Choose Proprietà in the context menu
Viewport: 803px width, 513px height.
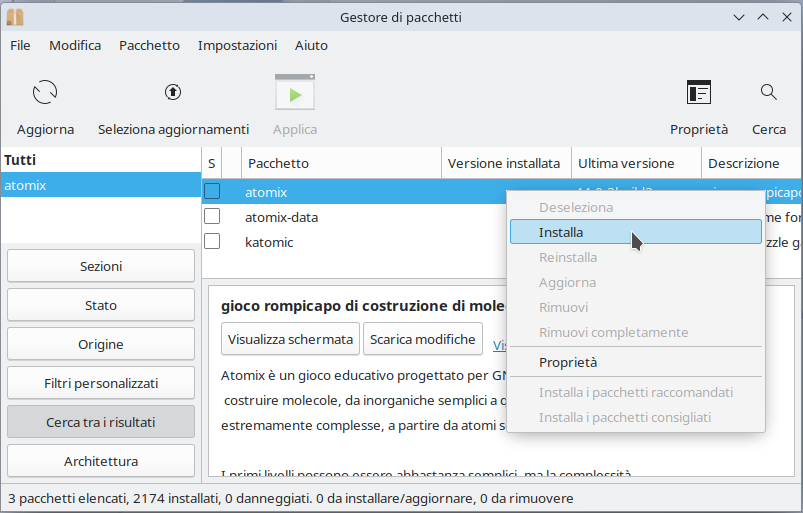pos(567,362)
